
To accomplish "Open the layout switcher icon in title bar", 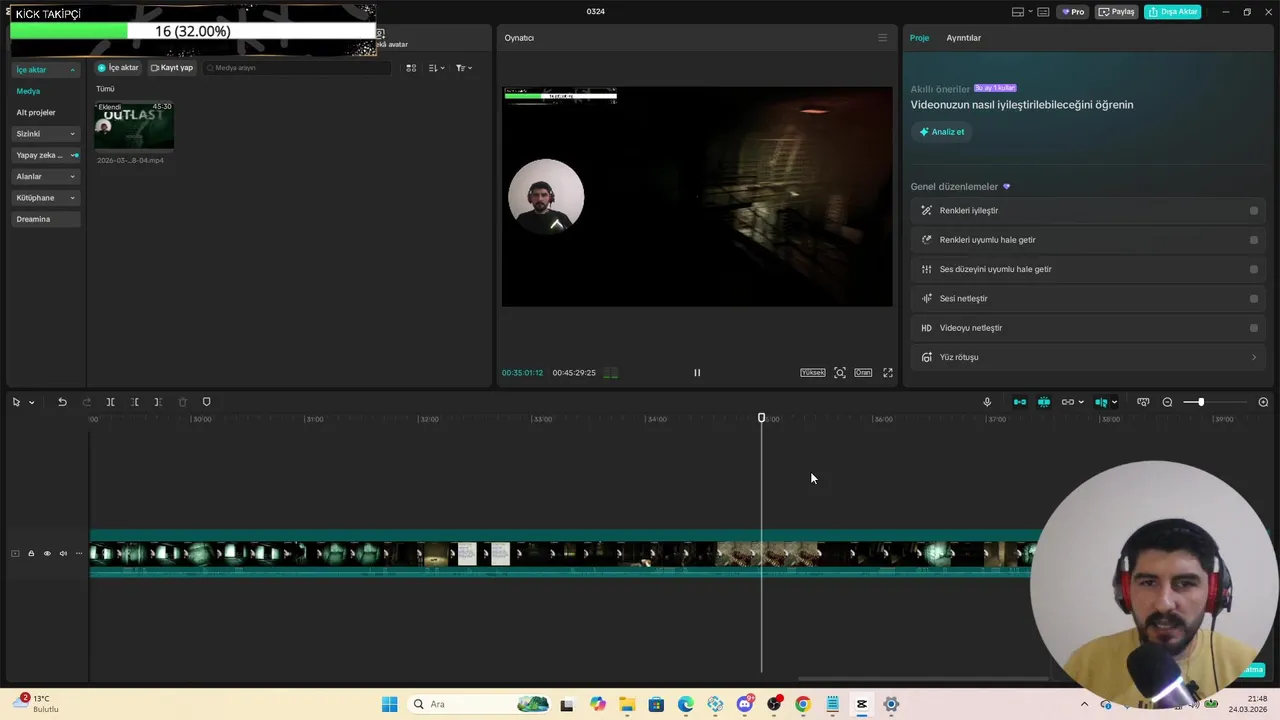I will 1018,12.
